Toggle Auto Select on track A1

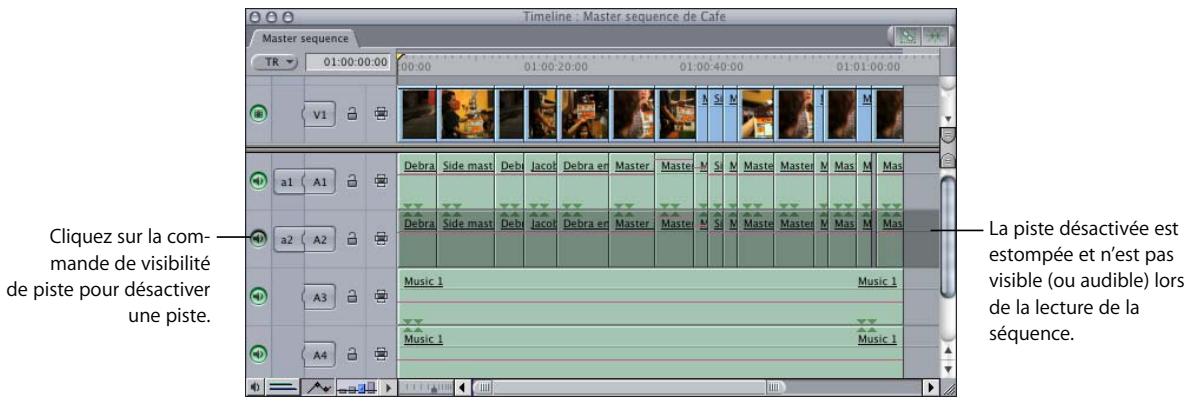381,182
